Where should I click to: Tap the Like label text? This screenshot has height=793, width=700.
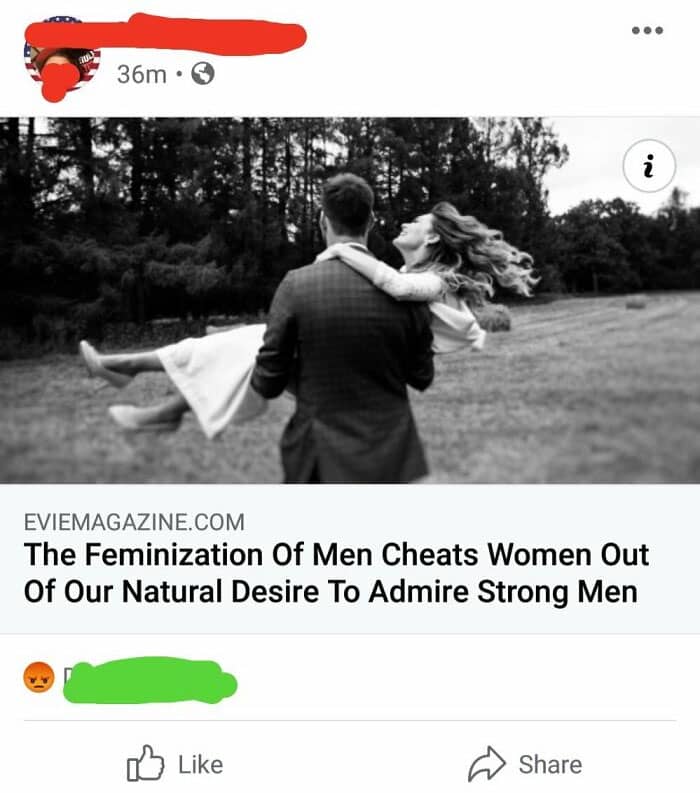[200, 765]
